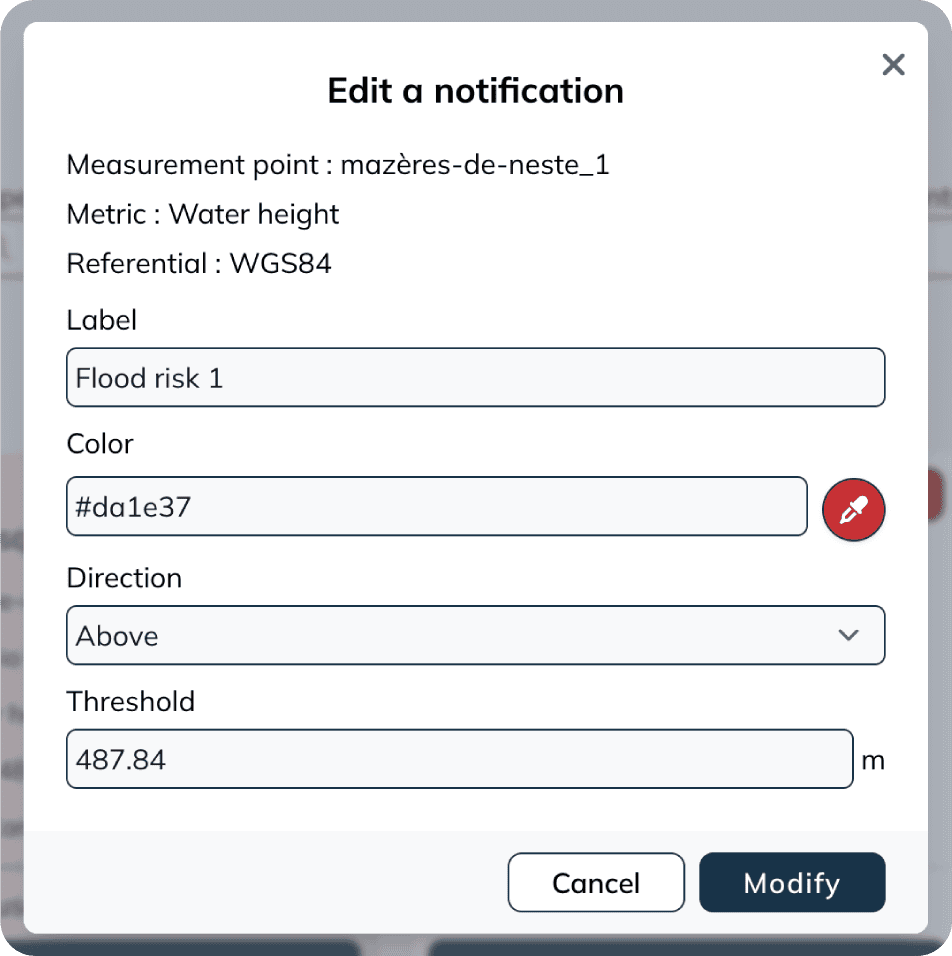
Task: Click the Color field caption
Action: (x=100, y=444)
